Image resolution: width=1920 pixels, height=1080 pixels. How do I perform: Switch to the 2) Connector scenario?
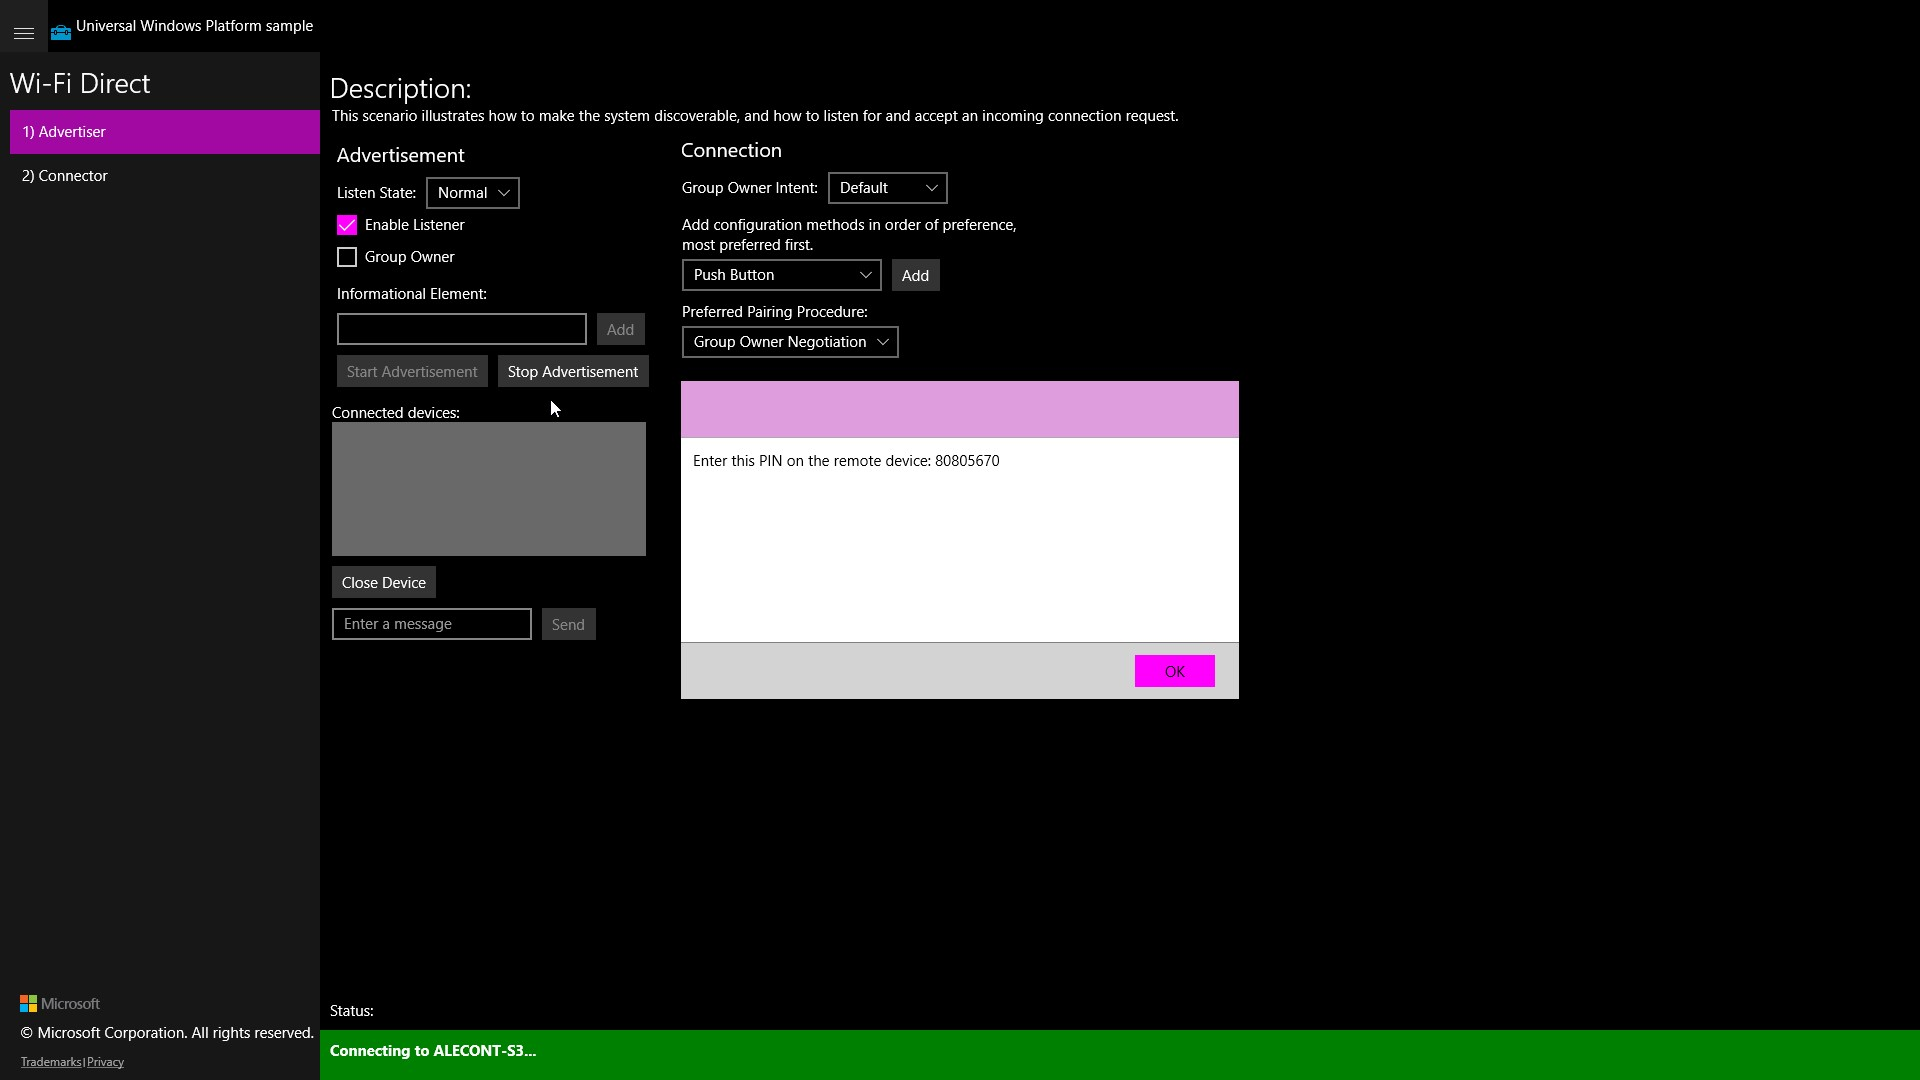tap(165, 176)
